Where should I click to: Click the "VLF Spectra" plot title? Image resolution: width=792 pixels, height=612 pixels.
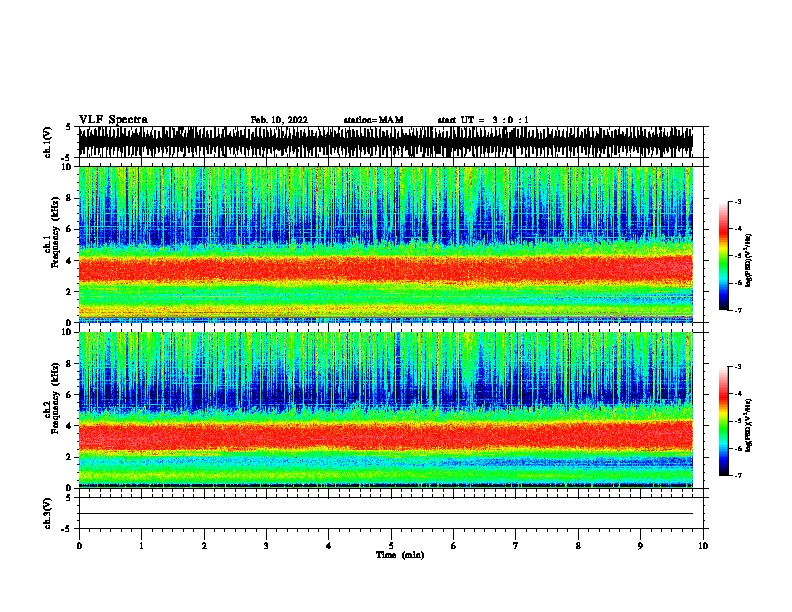coord(113,120)
